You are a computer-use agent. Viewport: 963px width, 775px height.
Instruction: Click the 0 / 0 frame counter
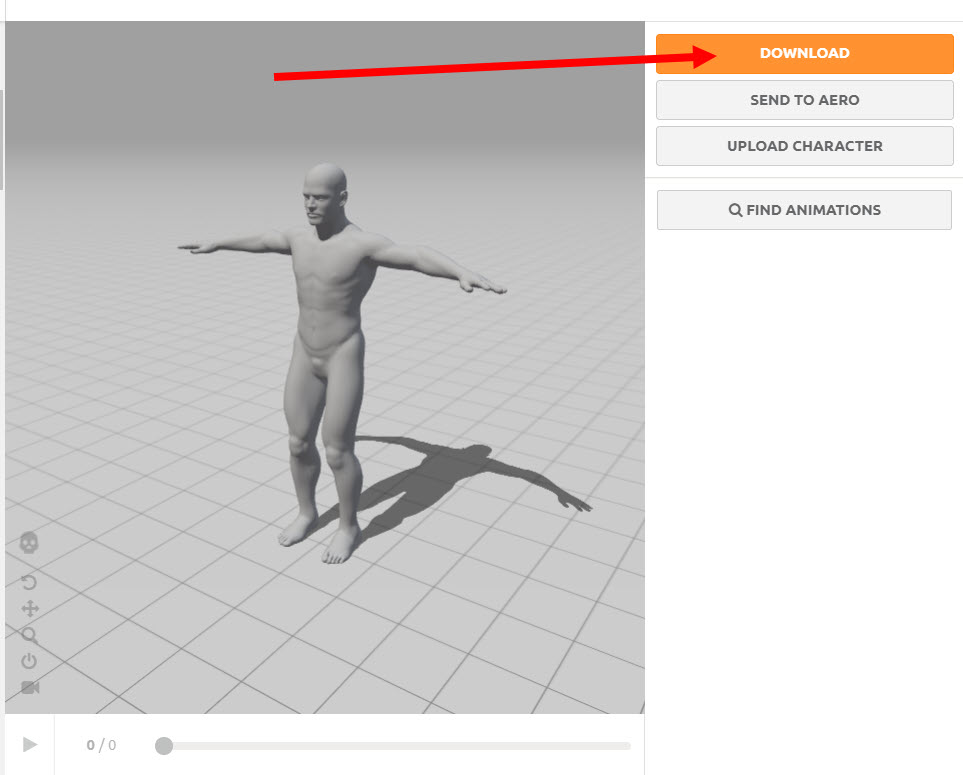point(101,745)
